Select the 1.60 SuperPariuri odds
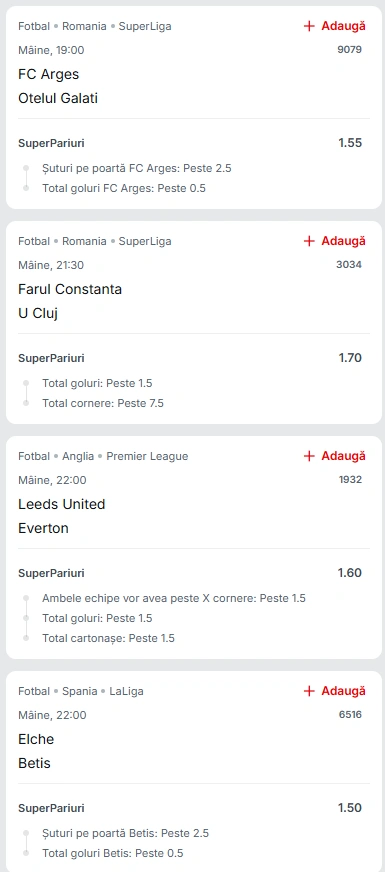The height and width of the screenshot is (872, 385). click(350, 573)
